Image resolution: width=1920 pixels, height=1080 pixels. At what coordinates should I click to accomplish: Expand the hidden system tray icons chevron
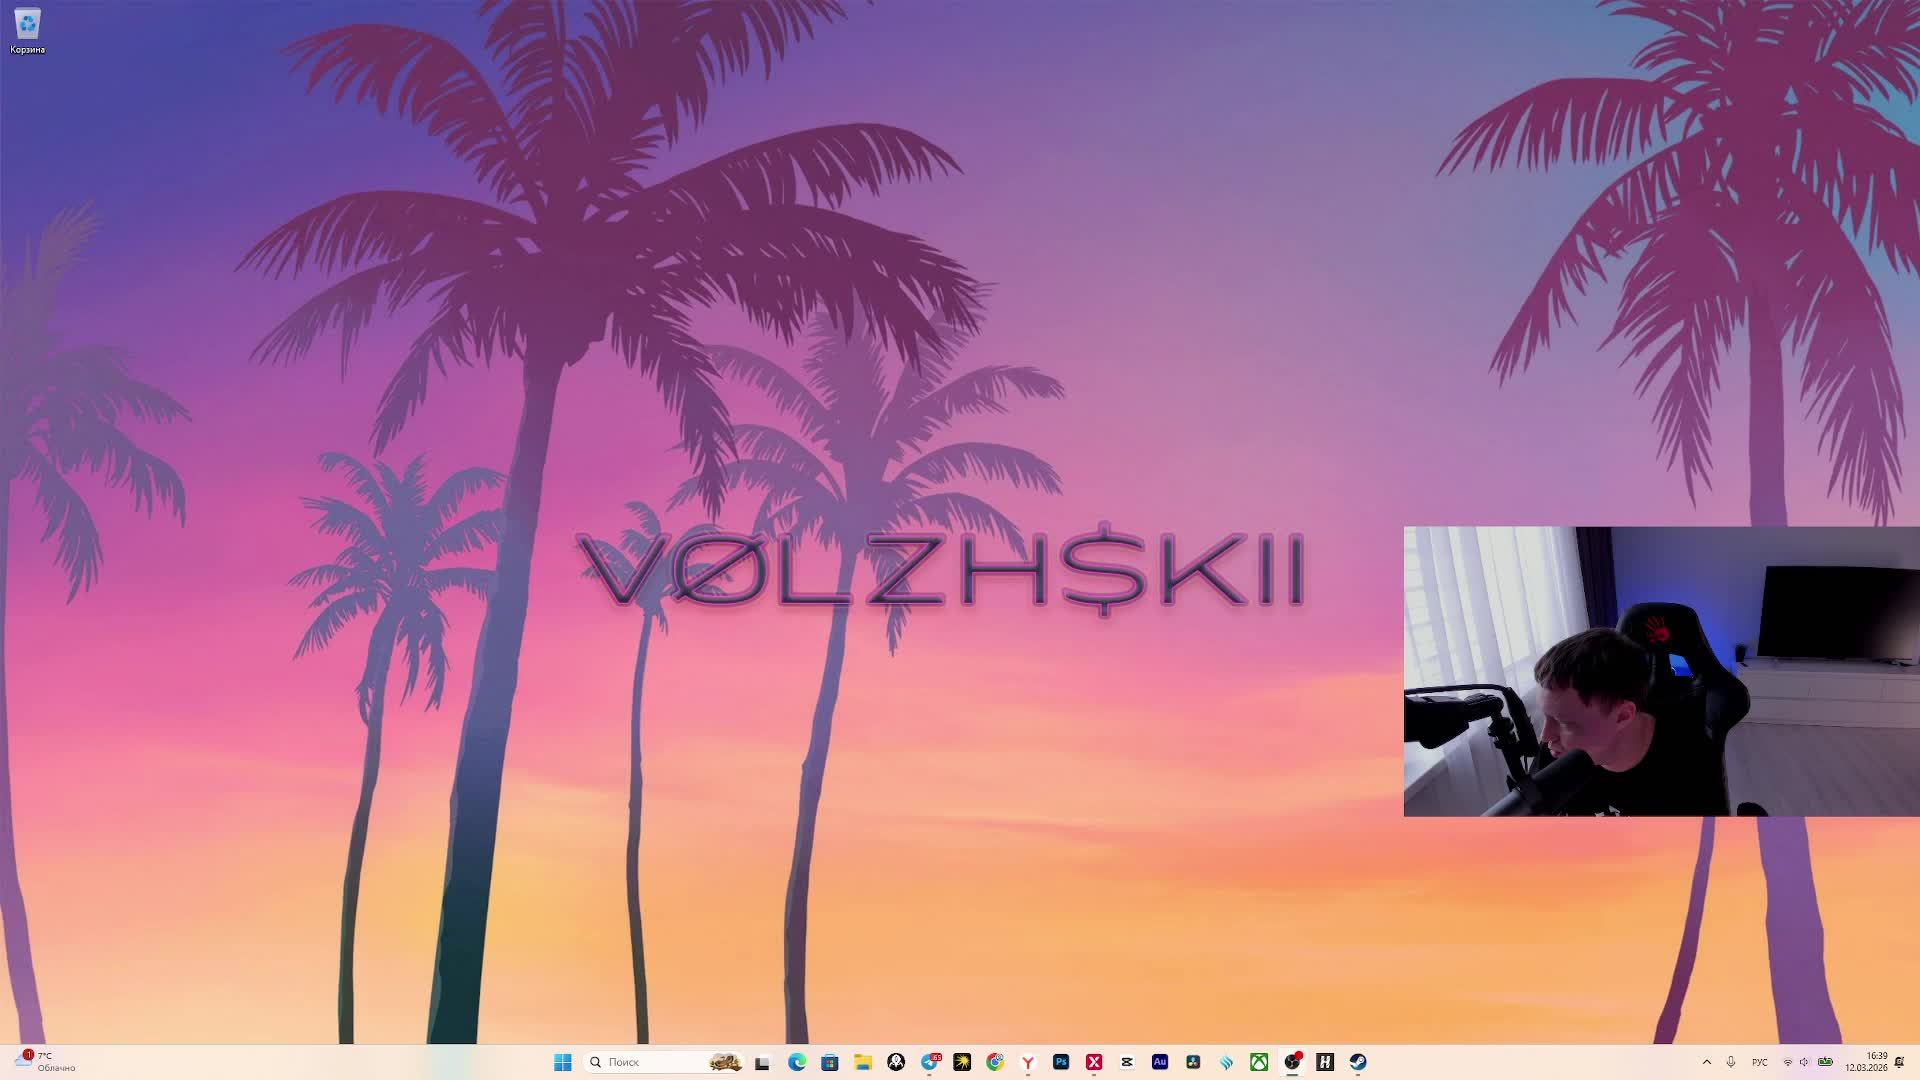[1707, 1062]
